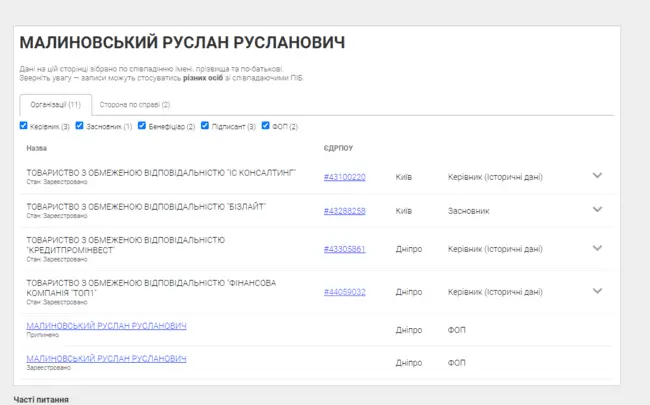The width and height of the screenshot is (650, 405).
Task: Select the "ІС КОНСАЛТИНГ" company name text
Action: click(x=161, y=173)
